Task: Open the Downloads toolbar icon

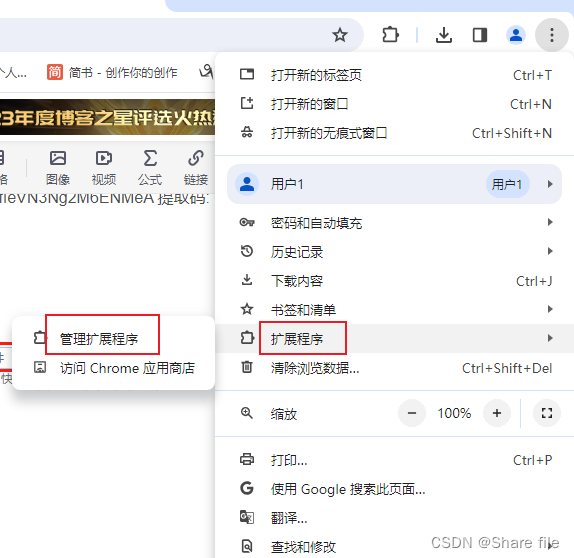Action: (x=444, y=35)
